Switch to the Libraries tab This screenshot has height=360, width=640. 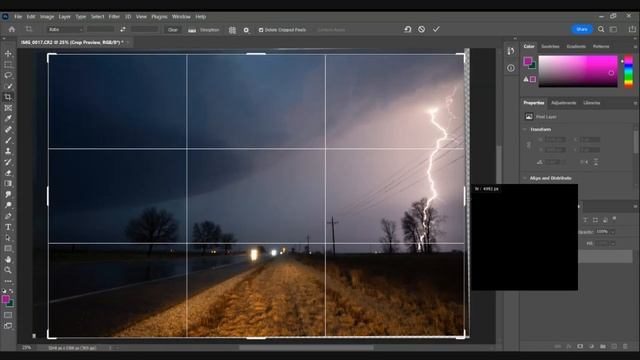pos(591,103)
